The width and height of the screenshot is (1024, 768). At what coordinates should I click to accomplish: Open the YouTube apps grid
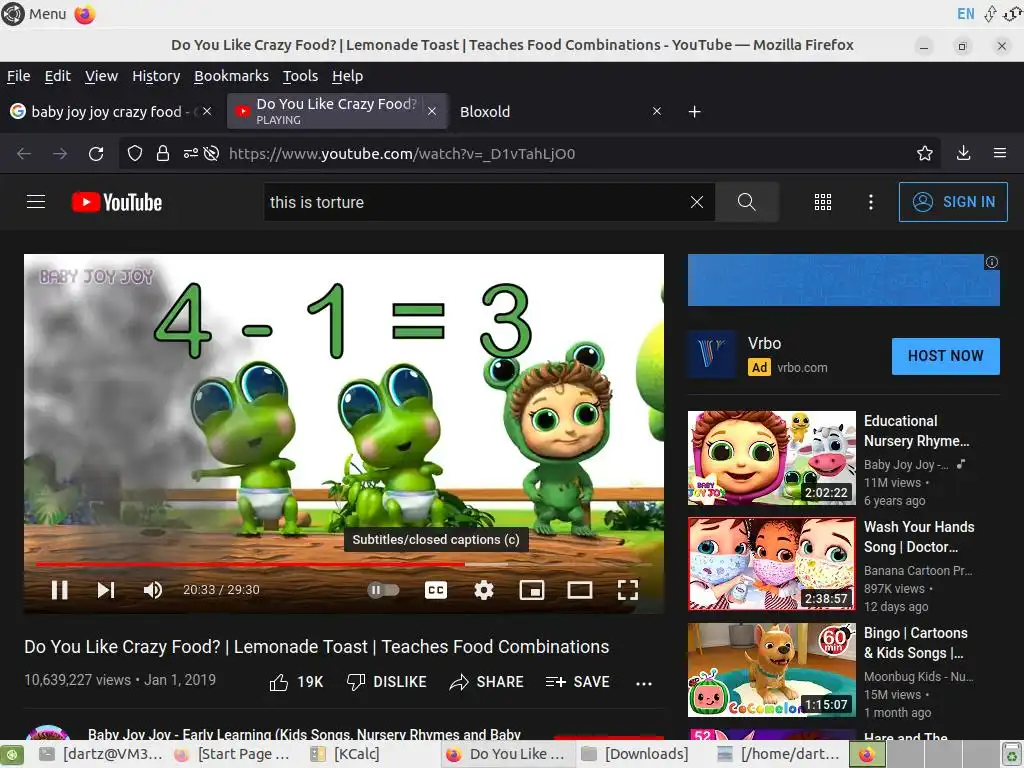pos(823,202)
